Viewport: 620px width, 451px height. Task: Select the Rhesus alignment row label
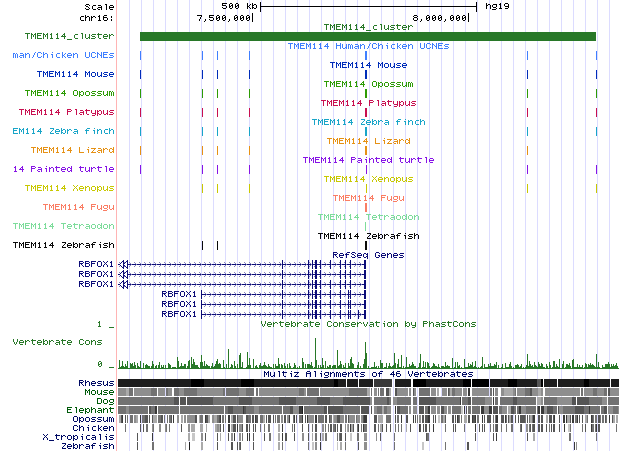95,383
